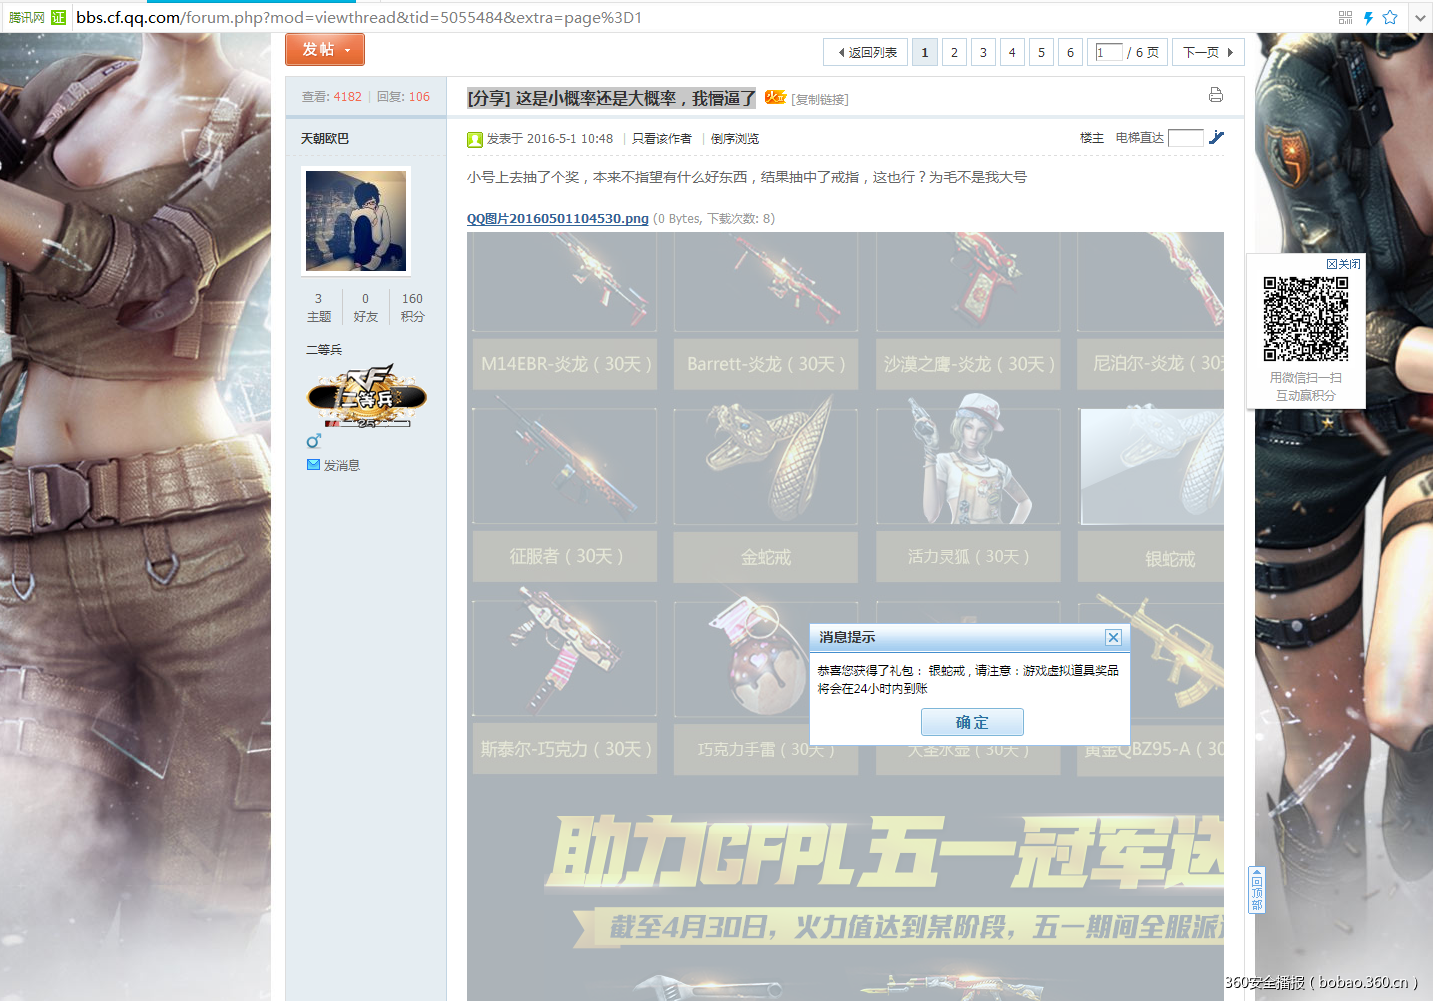Click the QR code icon in the browser toolbar
Viewport: 1433px width, 1001px height.
(1344, 17)
